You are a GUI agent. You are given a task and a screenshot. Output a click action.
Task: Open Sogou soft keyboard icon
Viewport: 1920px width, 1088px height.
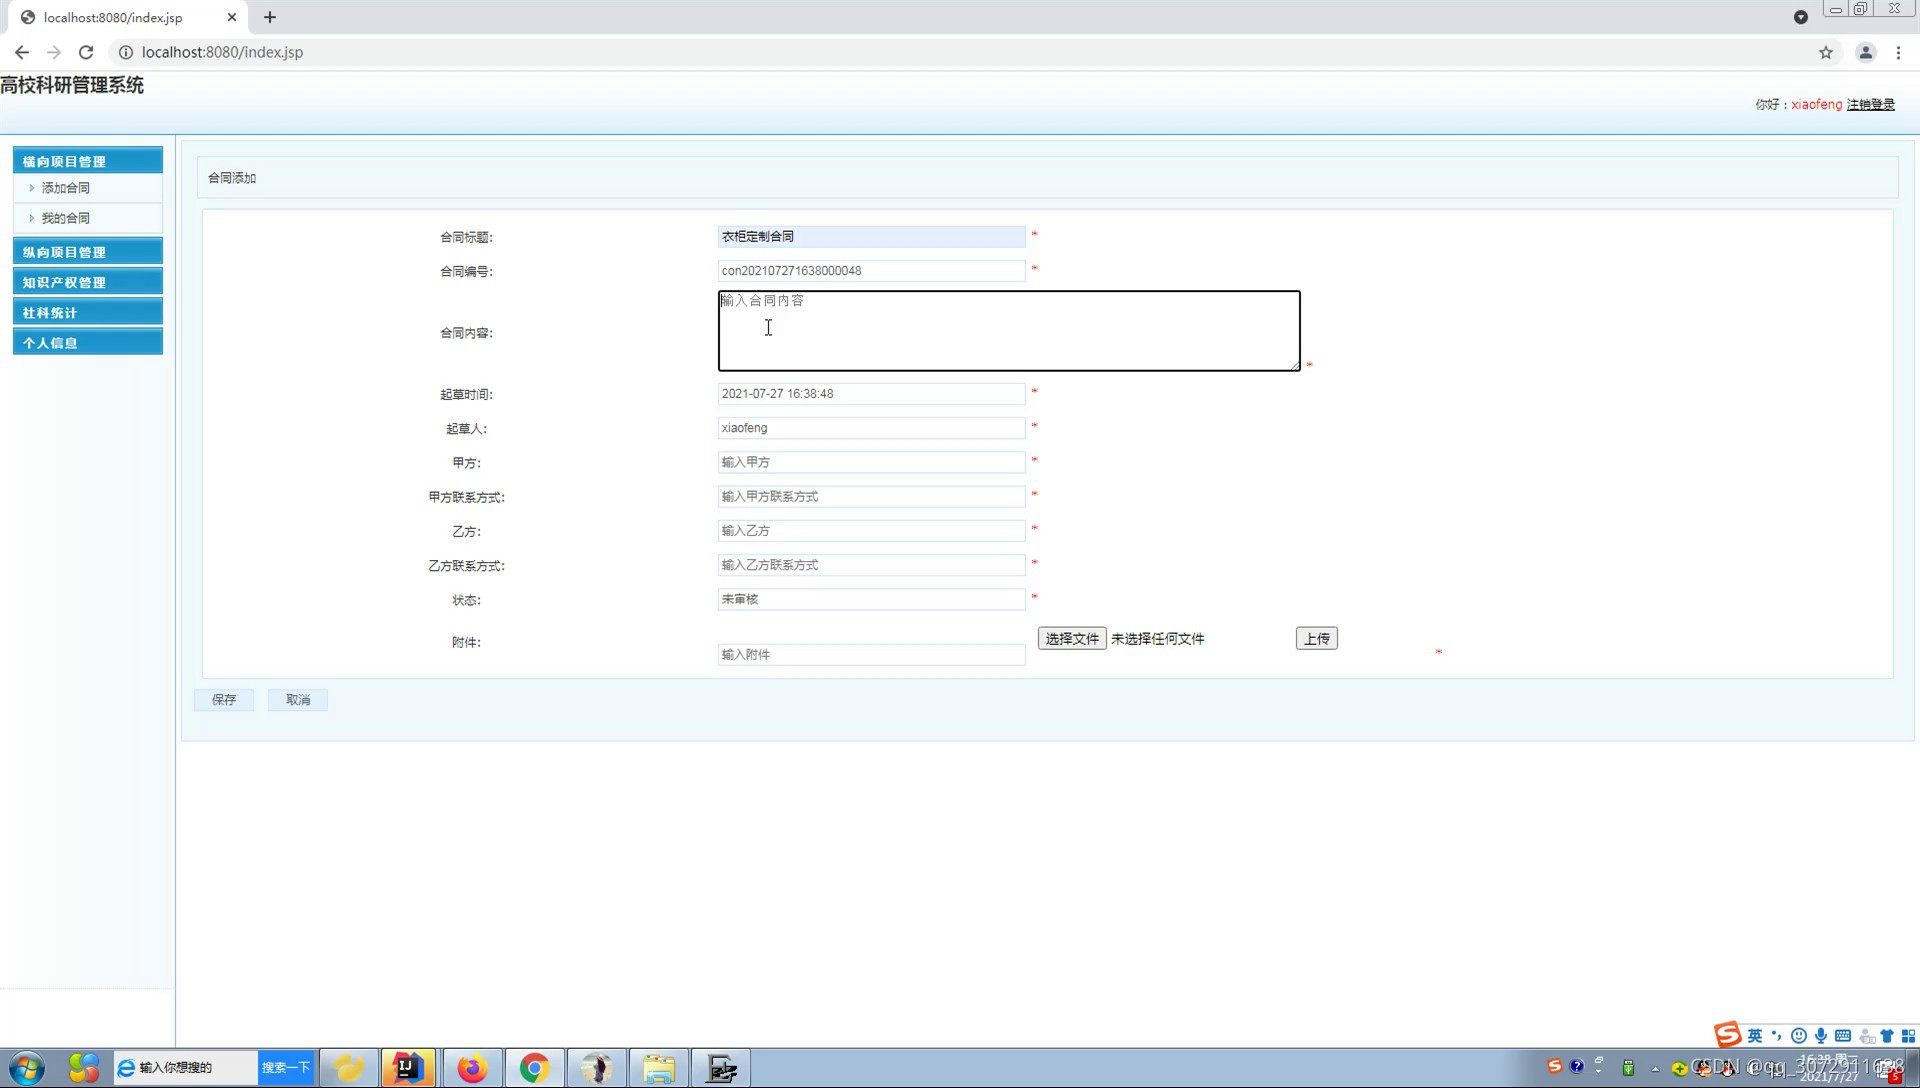1843,1036
